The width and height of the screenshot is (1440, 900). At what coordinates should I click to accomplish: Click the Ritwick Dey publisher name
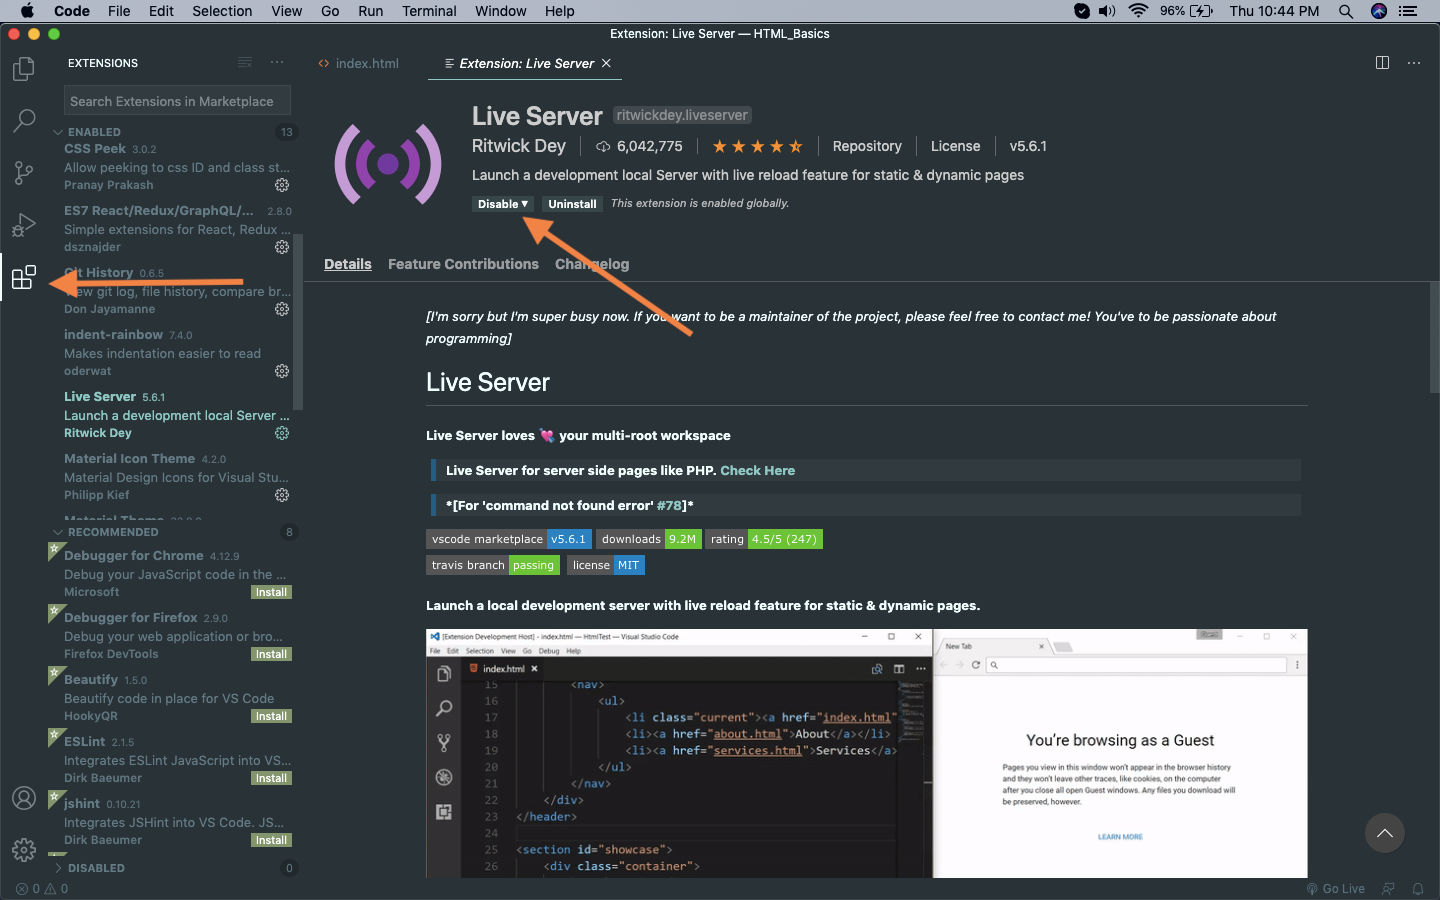[x=518, y=146]
